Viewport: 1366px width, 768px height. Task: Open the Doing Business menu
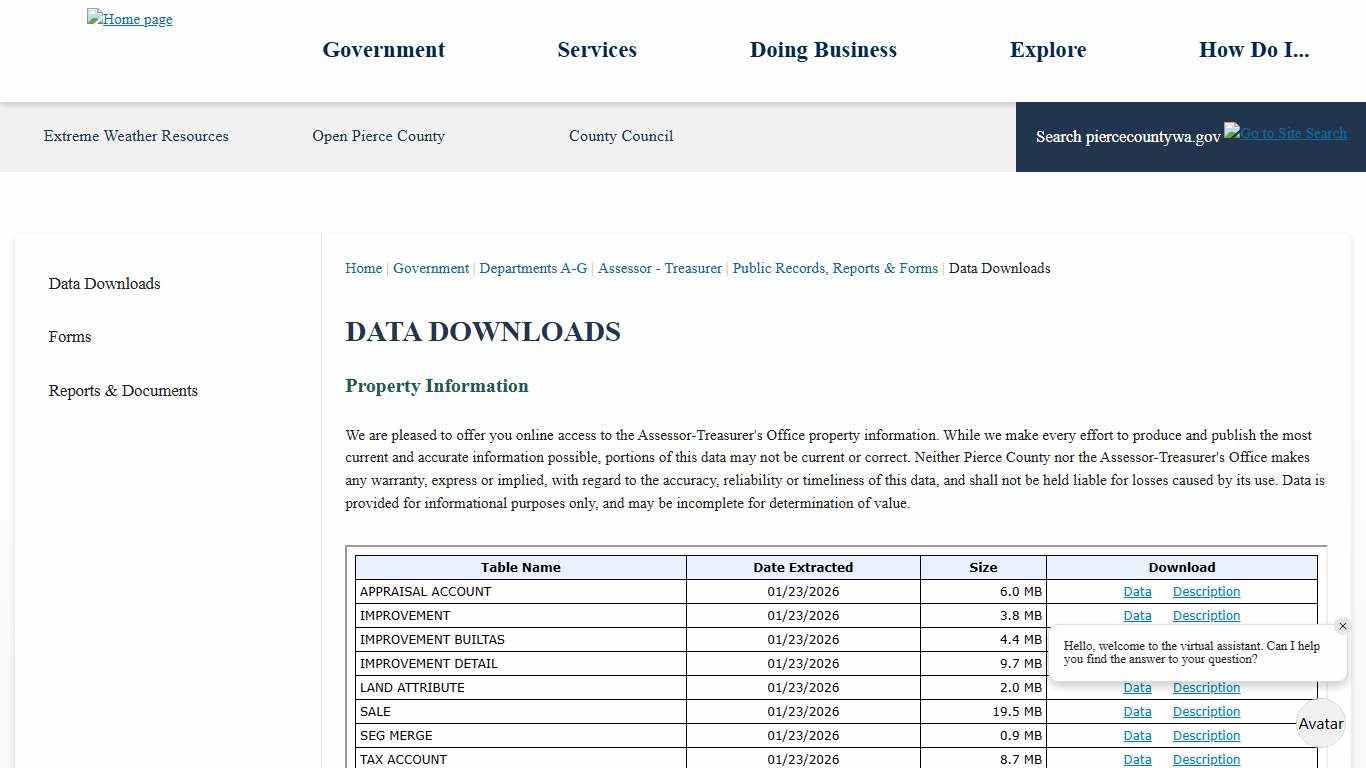pyautogui.click(x=823, y=50)
